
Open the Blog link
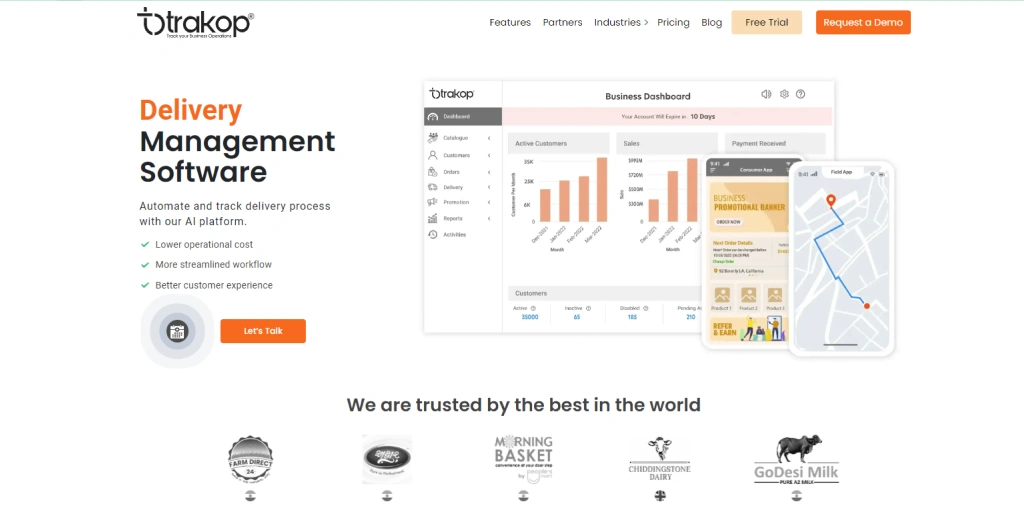point(711,22)
